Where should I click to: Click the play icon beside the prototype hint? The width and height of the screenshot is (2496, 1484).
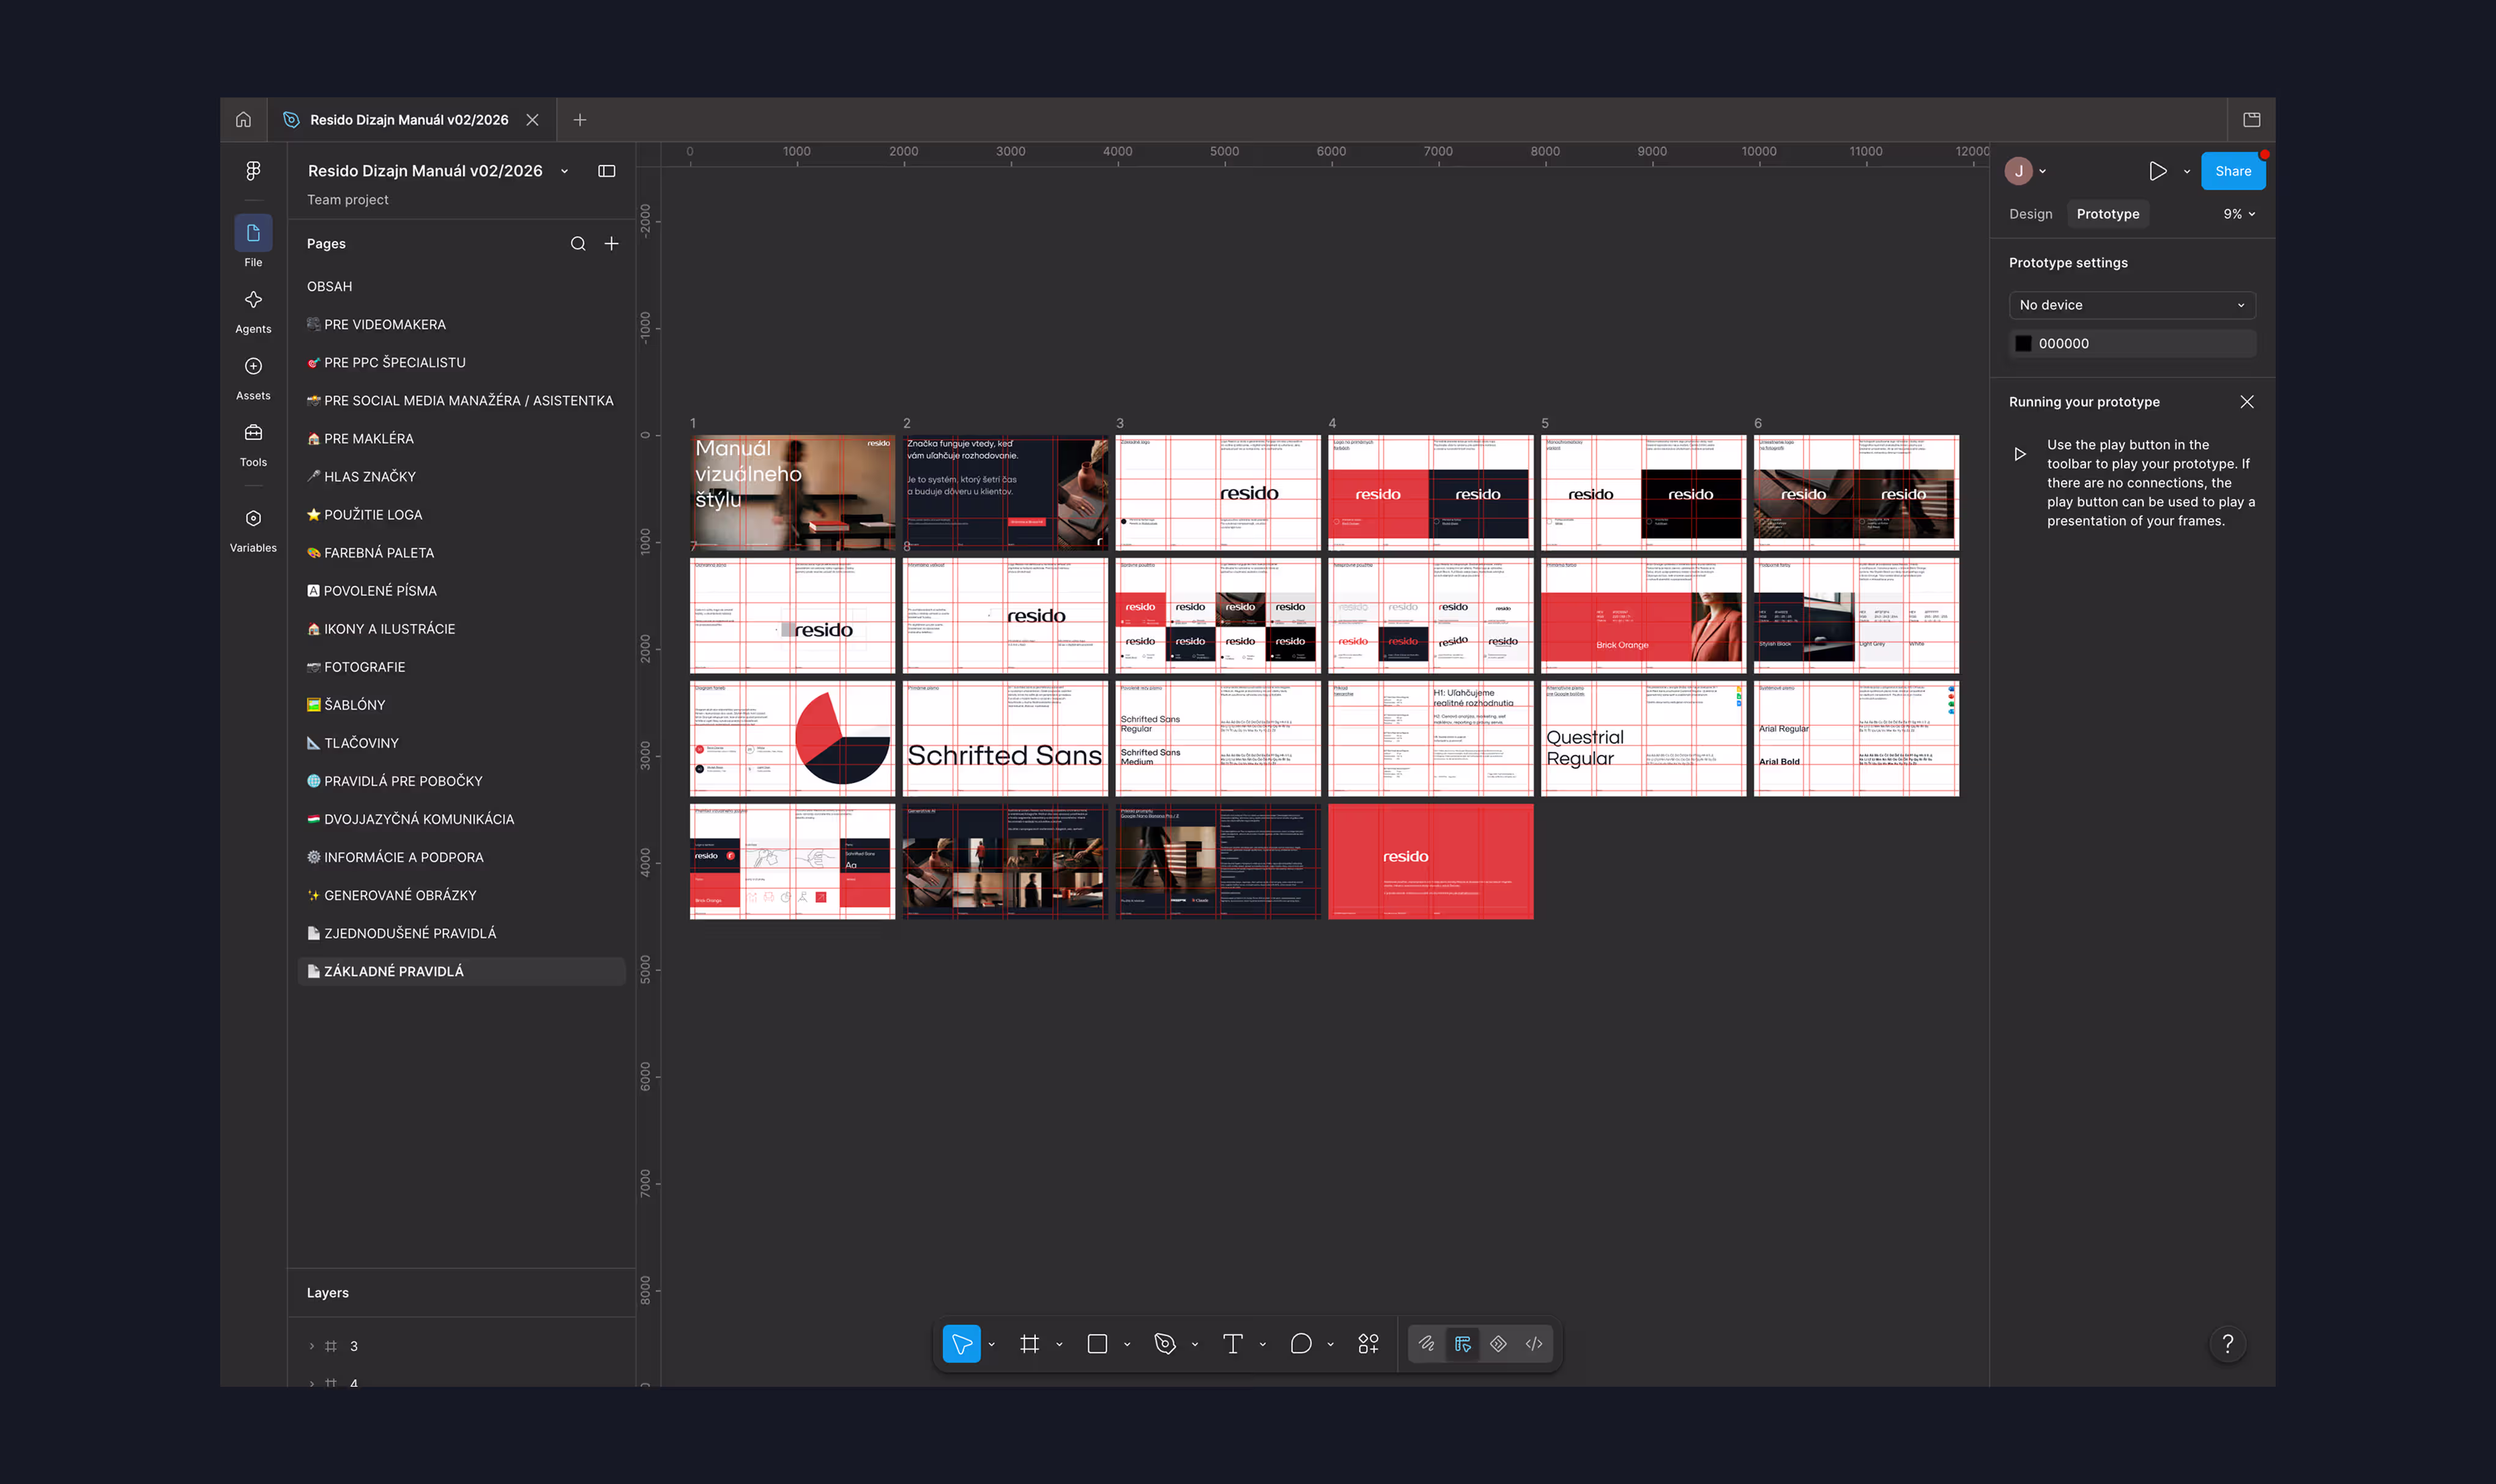tap(2020, 454)
